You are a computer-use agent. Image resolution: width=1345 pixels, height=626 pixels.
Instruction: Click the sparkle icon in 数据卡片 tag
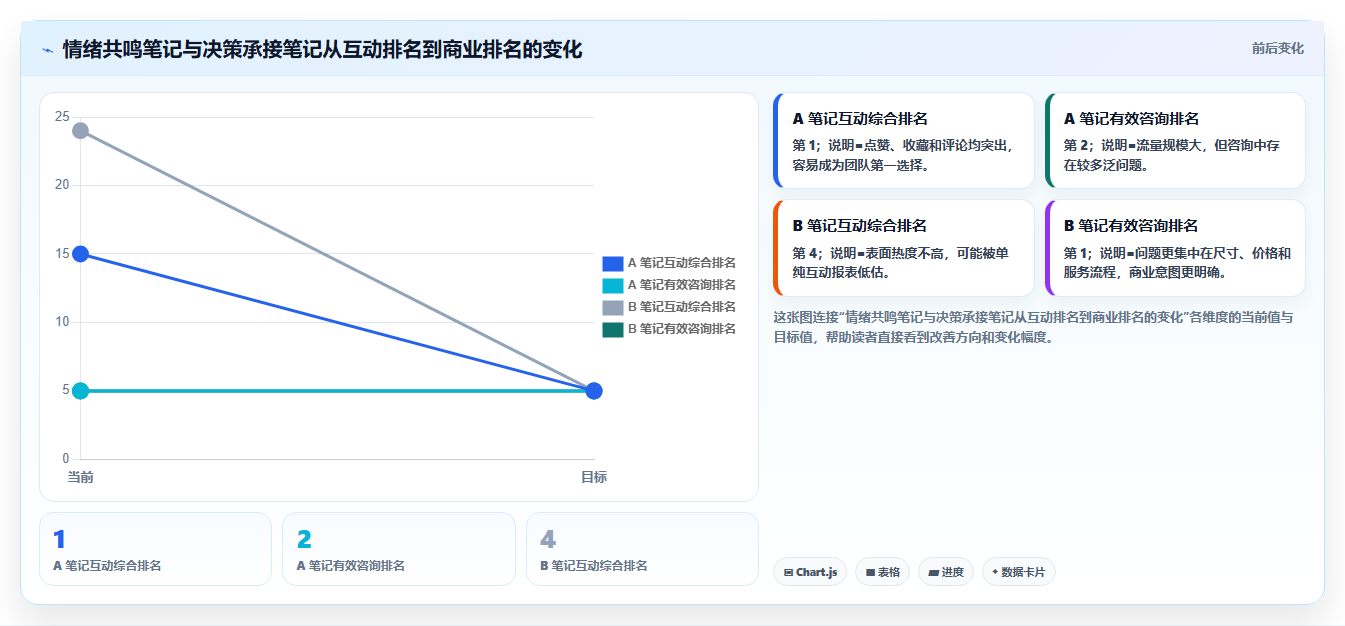pos(995,572)
